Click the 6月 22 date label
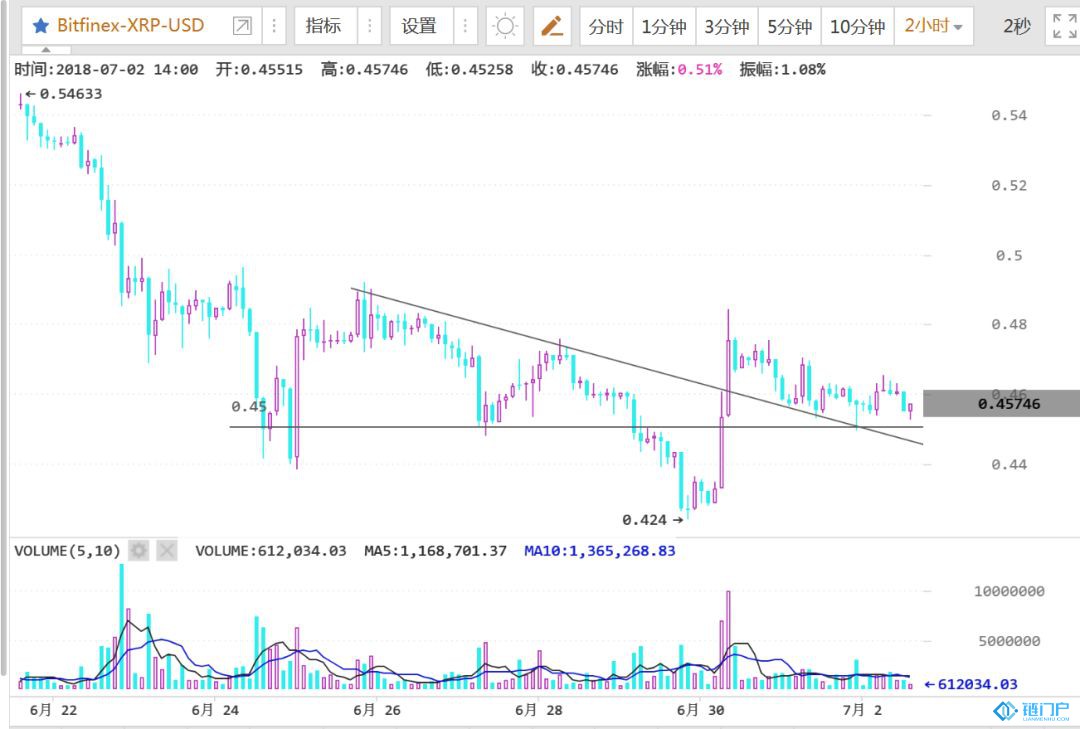 click(x=54, y=710)
